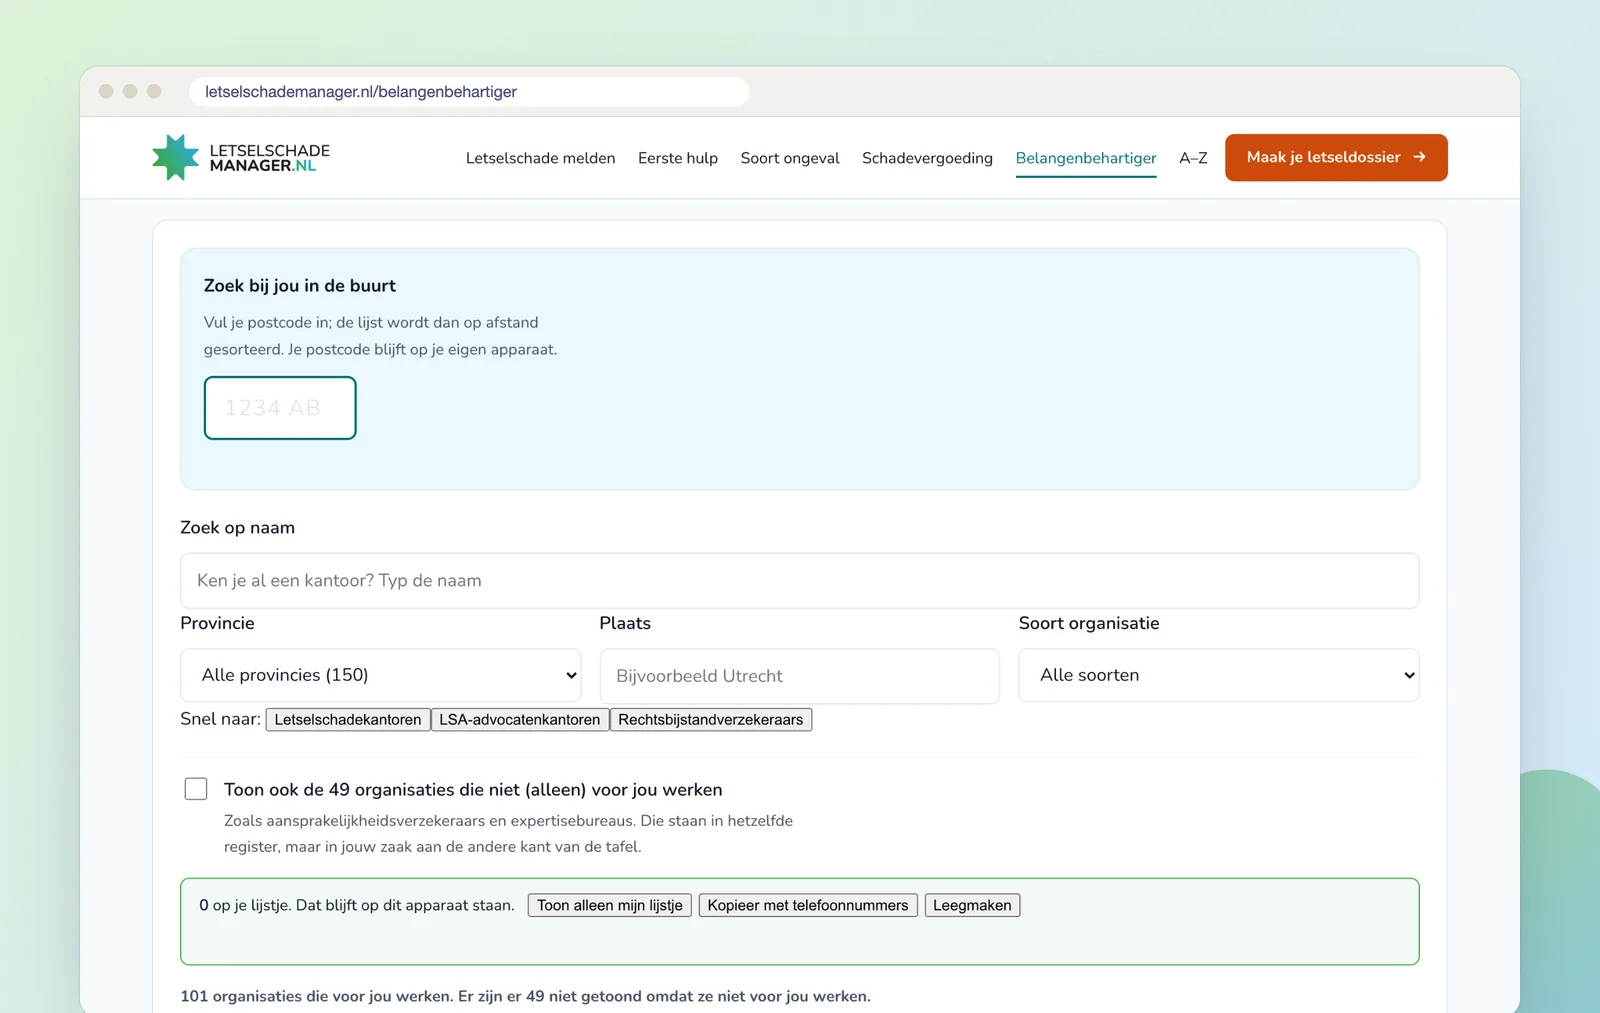1600x1013 pixels.
Task: Click the arrow icon in the Maak je letseldossier button
Action: [1419, 157]
